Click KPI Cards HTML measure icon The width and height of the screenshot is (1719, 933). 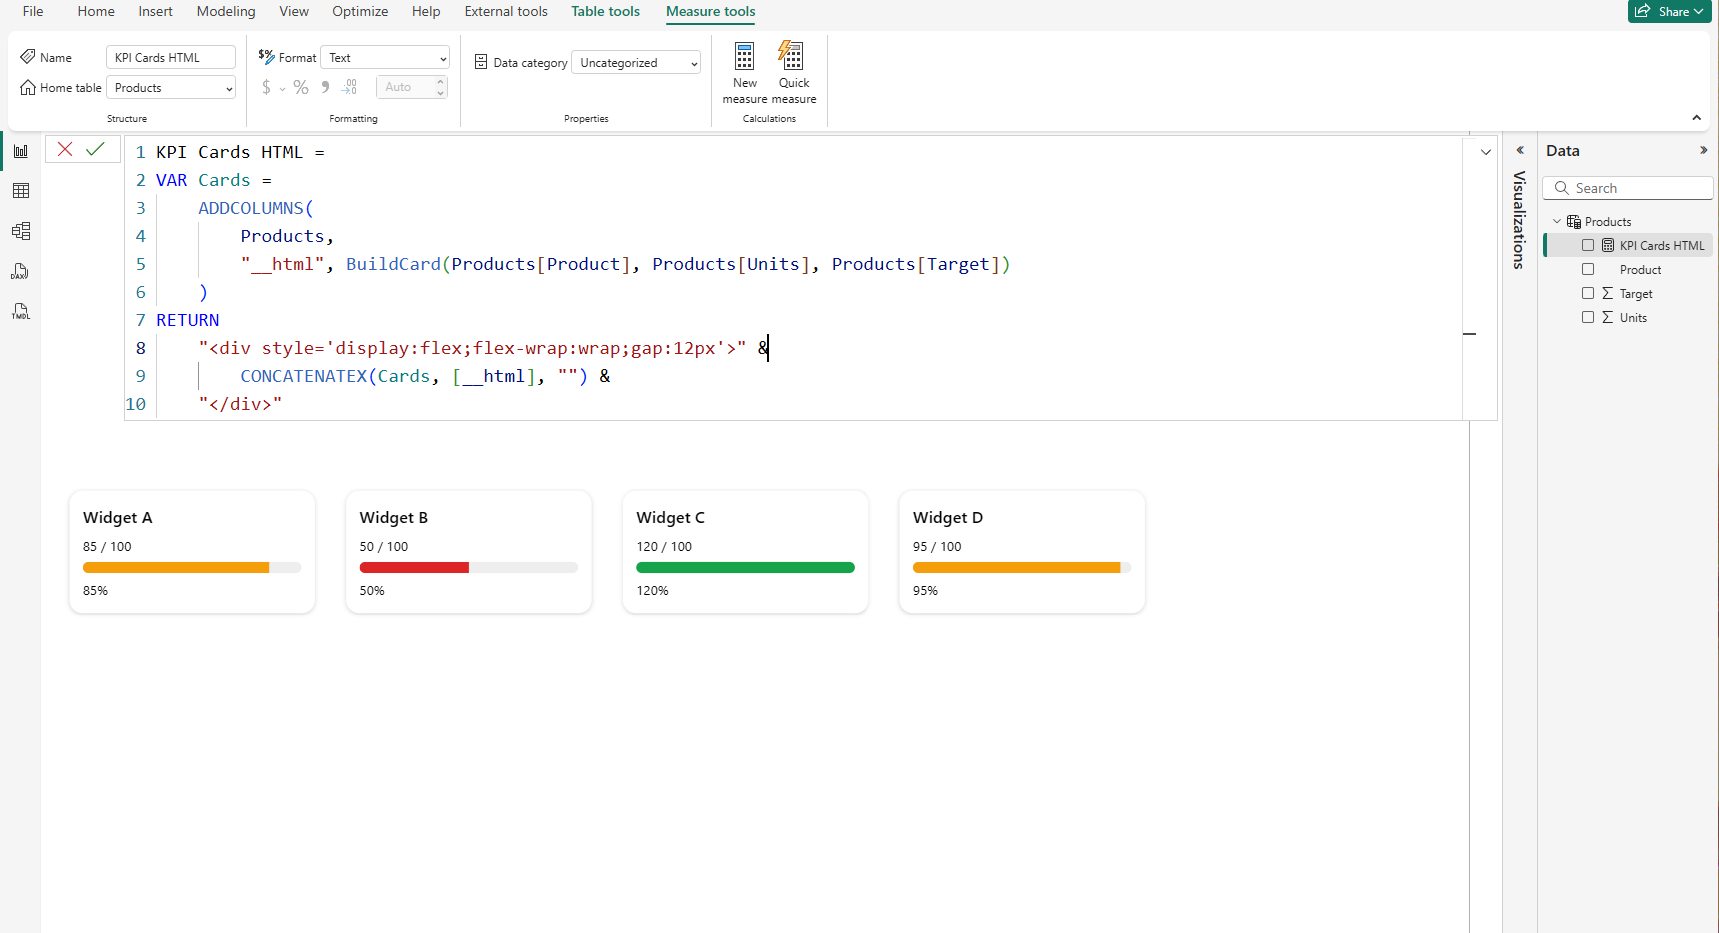coord(1608,245)
